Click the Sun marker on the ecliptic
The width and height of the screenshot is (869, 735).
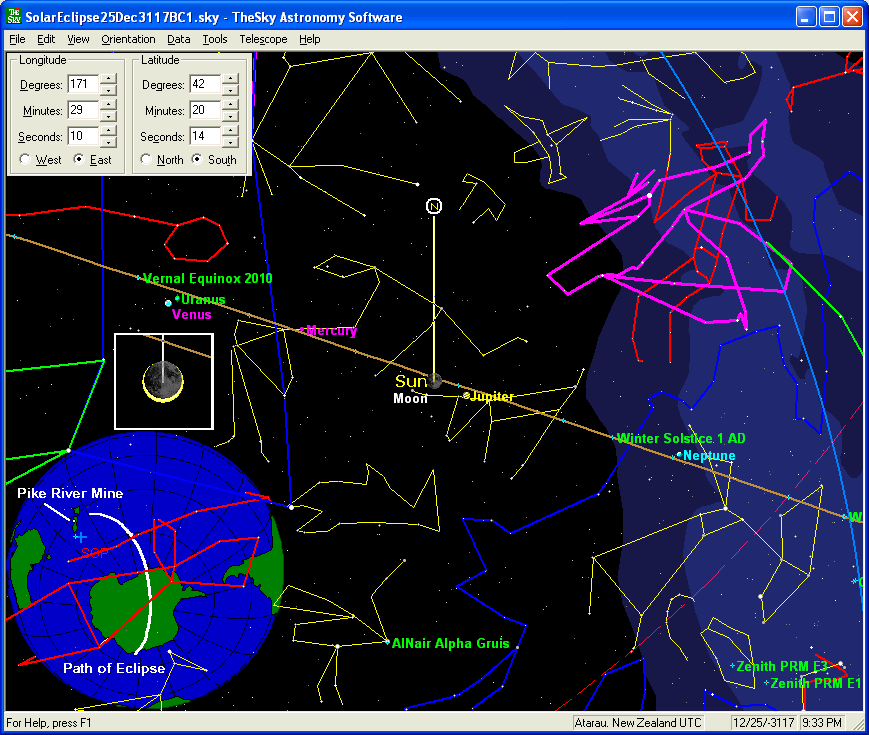pos(434,381)
